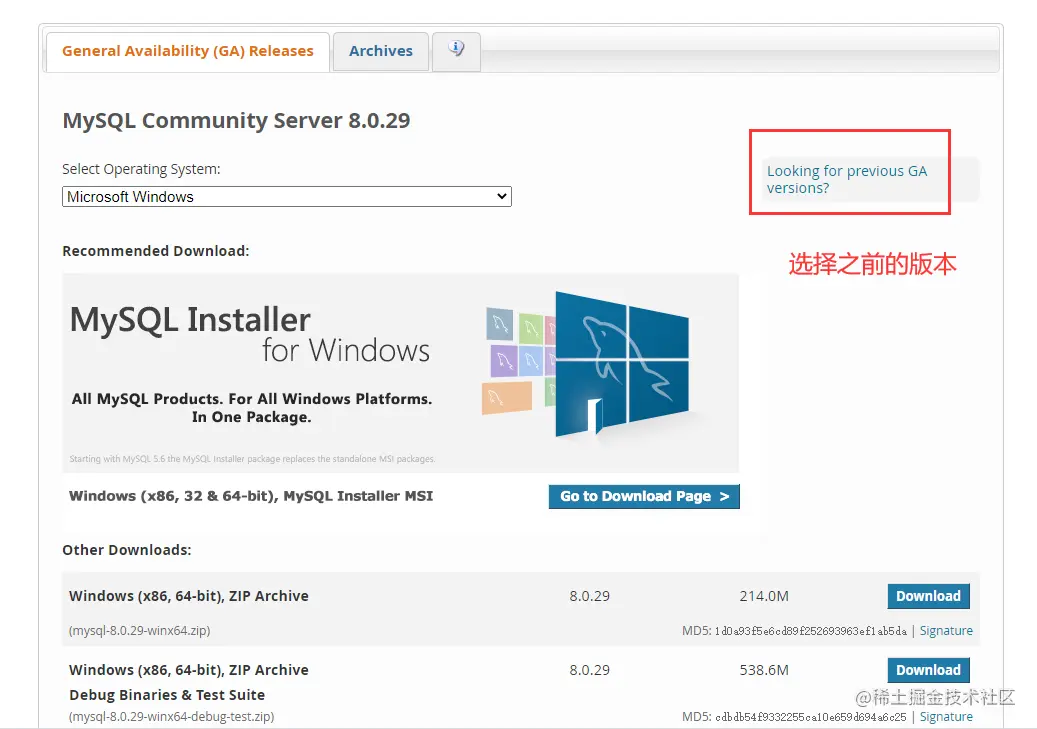The image size is (1037, 729).
Task: Select the 'Select Operating System:' label
Action: tap(141, 169)
